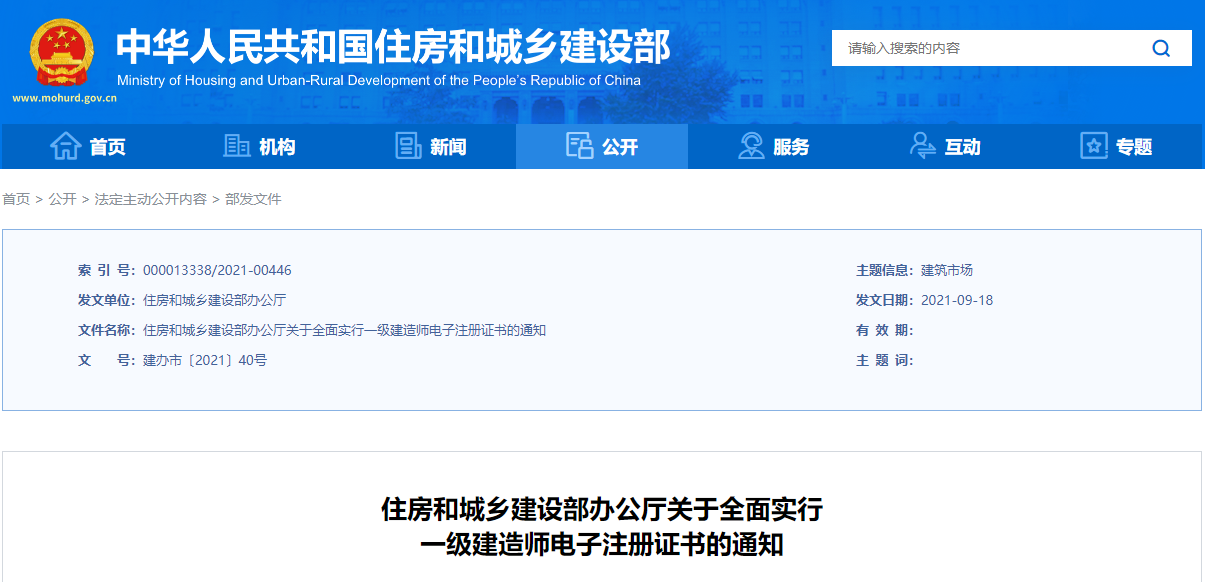Click the headset icon beside 服务
The image size is (1205, 582).
751,146
